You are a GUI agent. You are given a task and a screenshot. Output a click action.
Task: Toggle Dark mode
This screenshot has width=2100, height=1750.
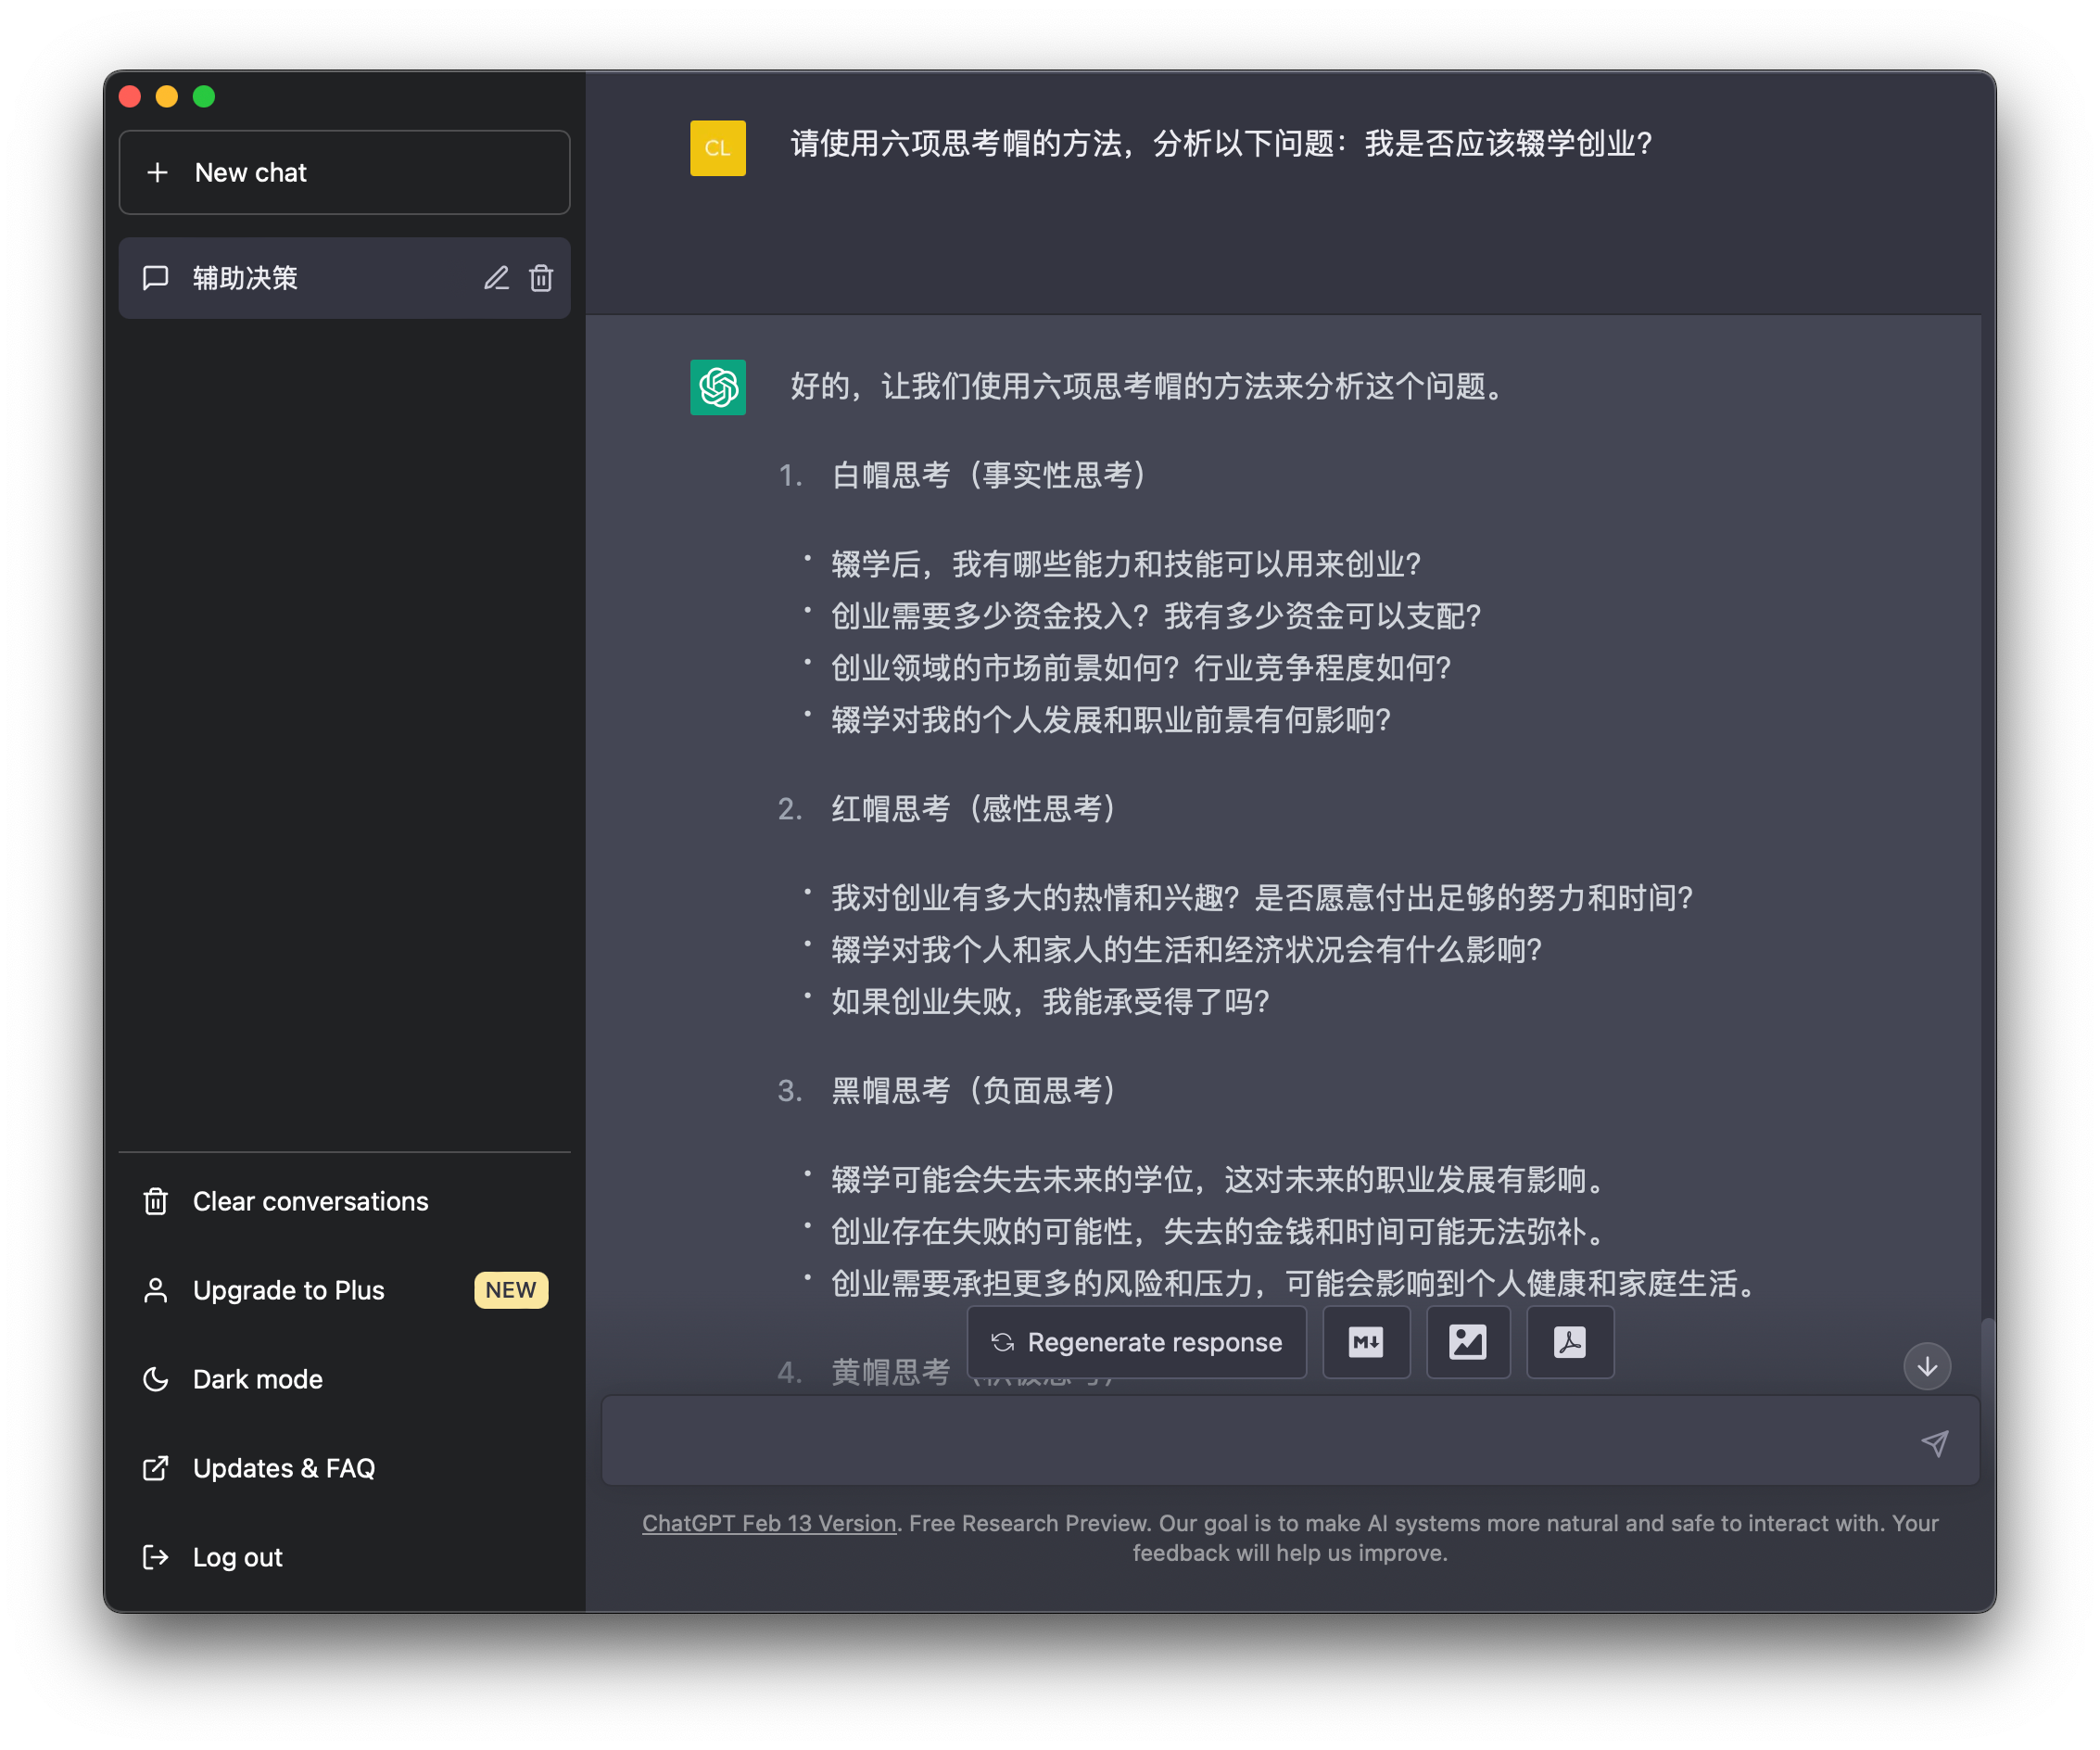click(x=257, y=1379)
